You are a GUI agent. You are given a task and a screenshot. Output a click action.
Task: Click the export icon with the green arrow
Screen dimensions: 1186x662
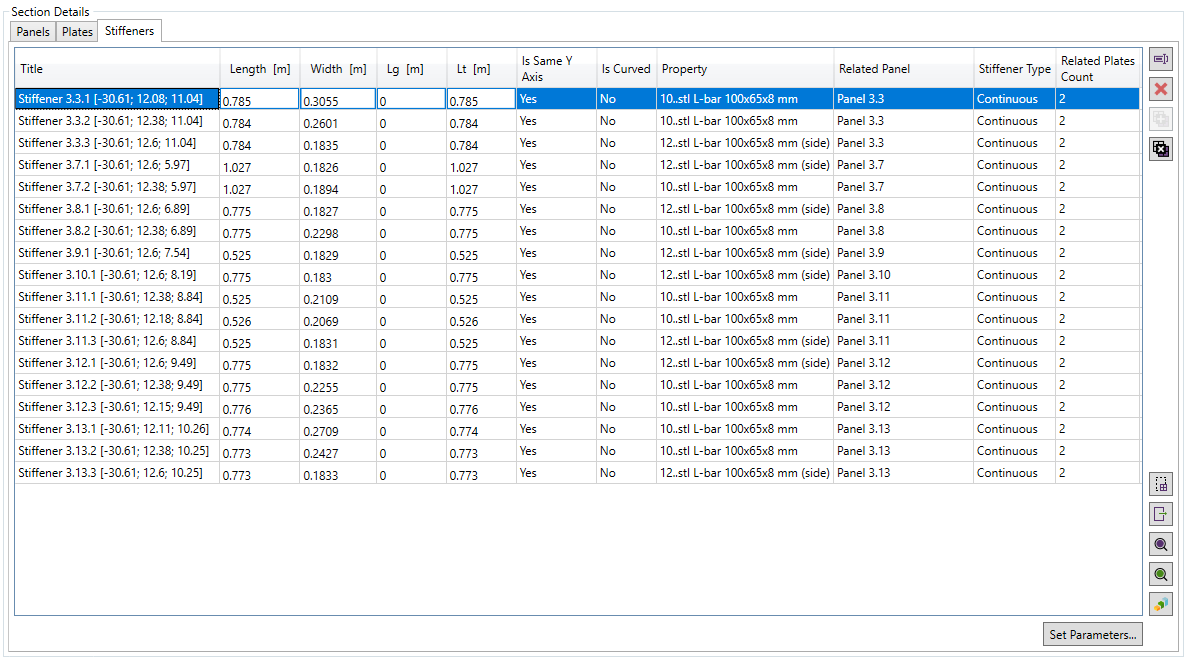tap(1161, 514)
